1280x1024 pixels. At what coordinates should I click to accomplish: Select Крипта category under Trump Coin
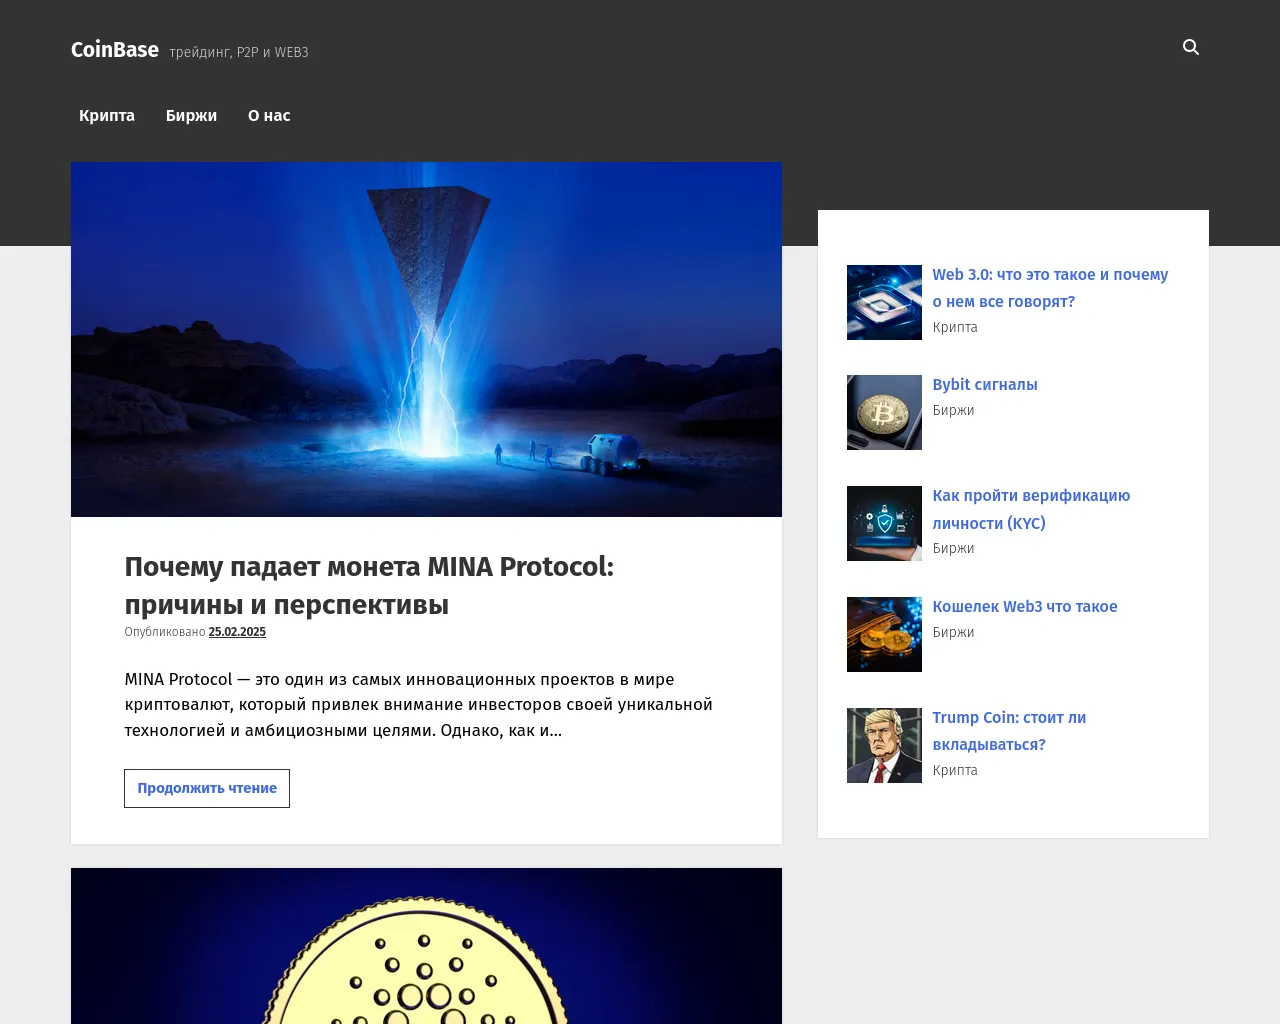point(955,770)
